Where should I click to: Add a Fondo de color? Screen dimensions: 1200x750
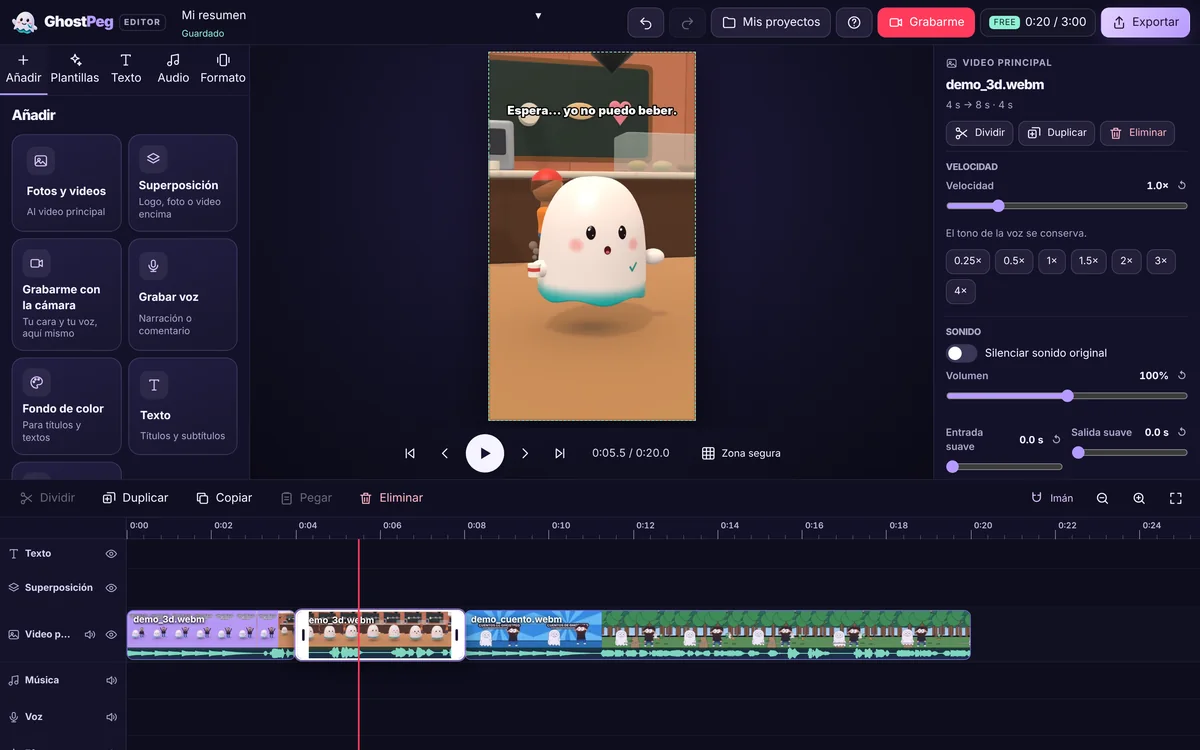(66, 406)
